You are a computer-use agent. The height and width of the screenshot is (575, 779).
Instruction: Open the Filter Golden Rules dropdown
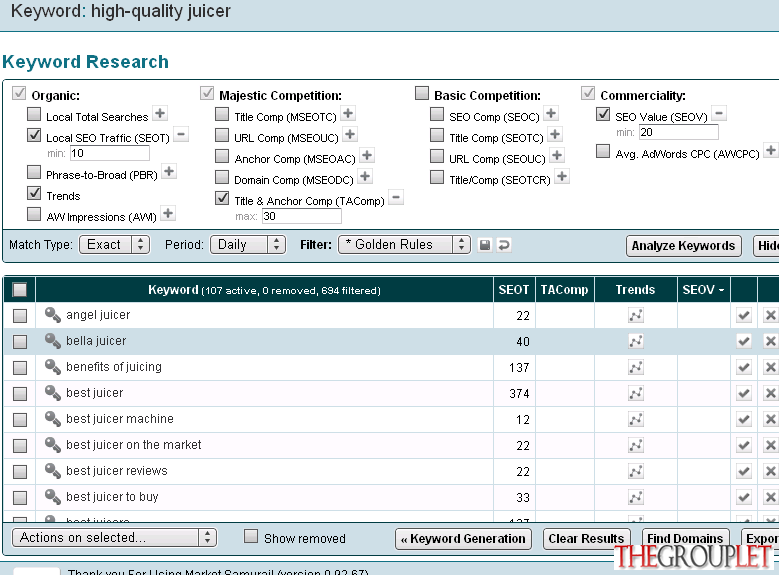pos(404,245)
